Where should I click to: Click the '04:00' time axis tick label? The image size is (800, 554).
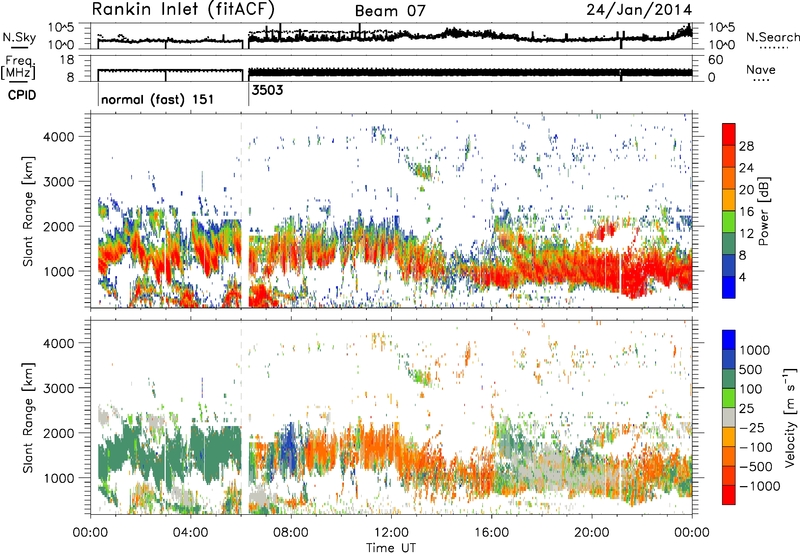[190, 532]
